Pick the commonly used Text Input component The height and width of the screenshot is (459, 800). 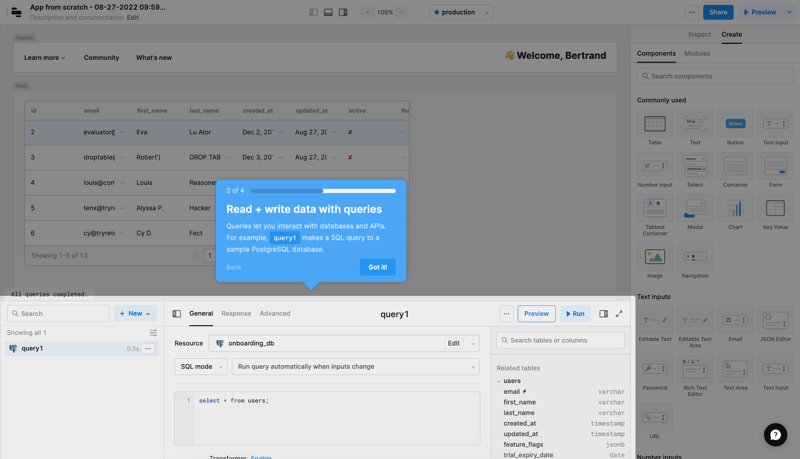(775, 128)
